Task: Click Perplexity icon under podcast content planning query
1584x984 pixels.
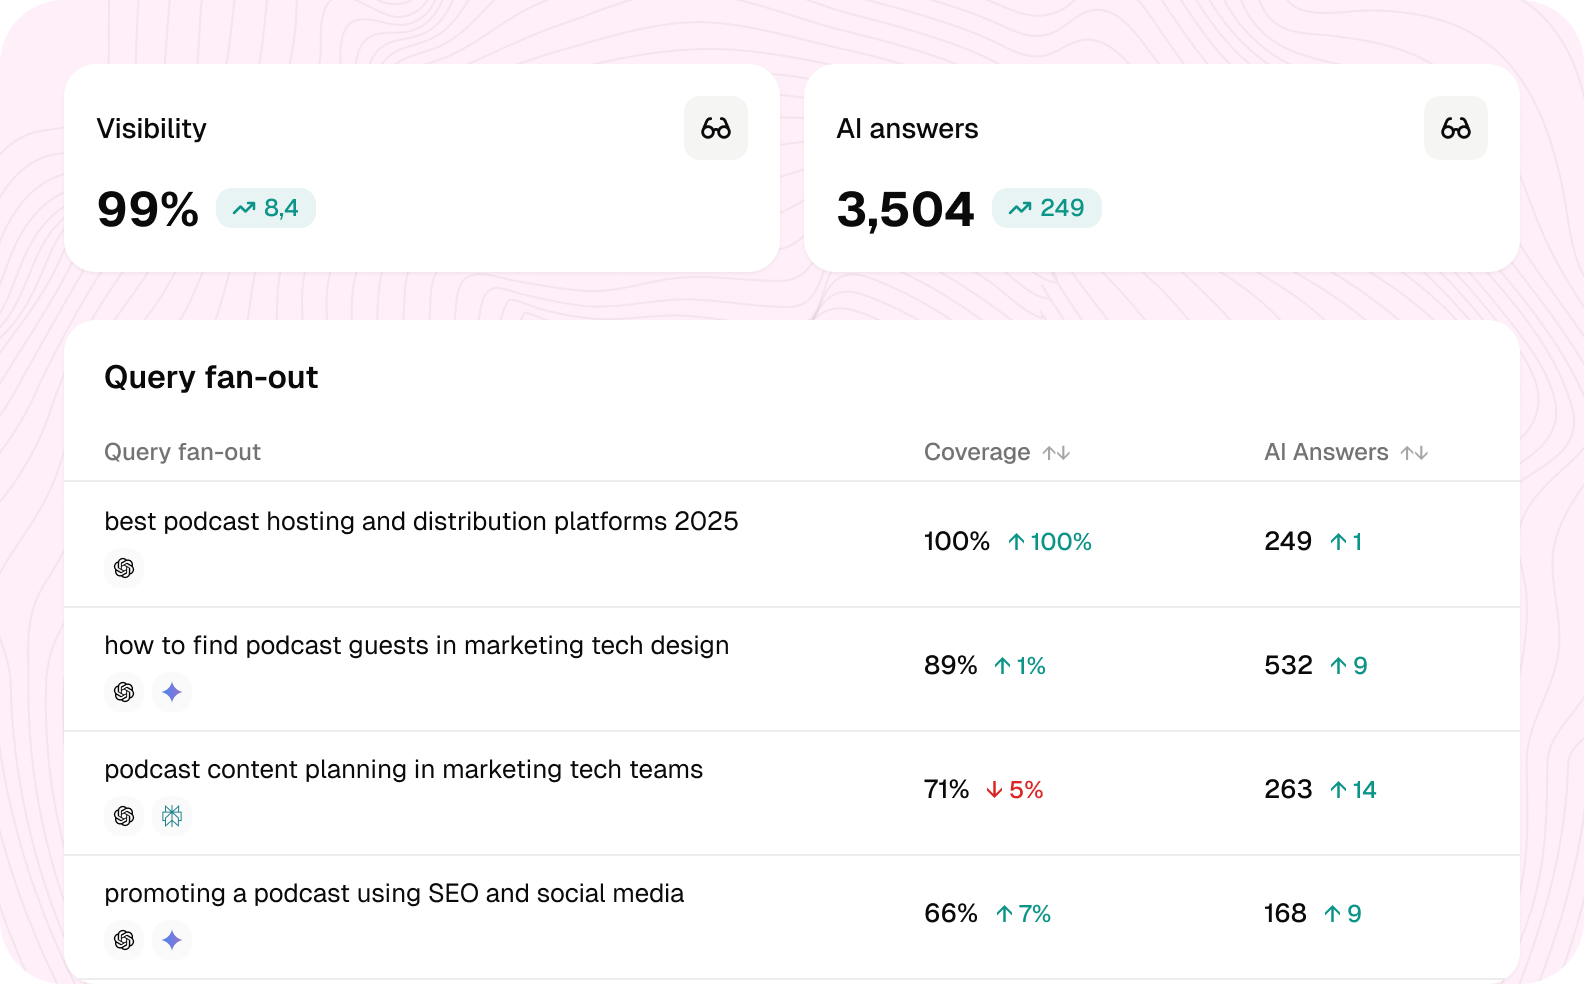Action: point(172,816)
